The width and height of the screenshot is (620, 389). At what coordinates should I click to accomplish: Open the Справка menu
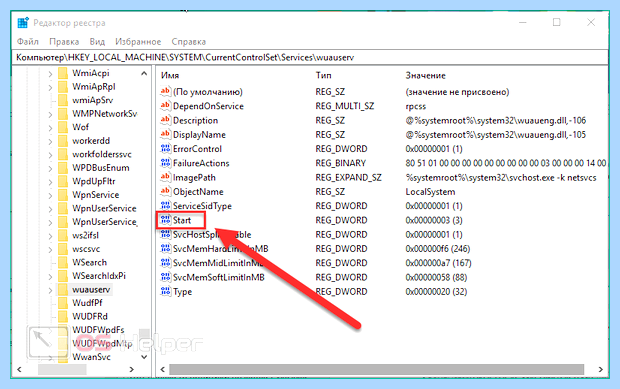189,42
